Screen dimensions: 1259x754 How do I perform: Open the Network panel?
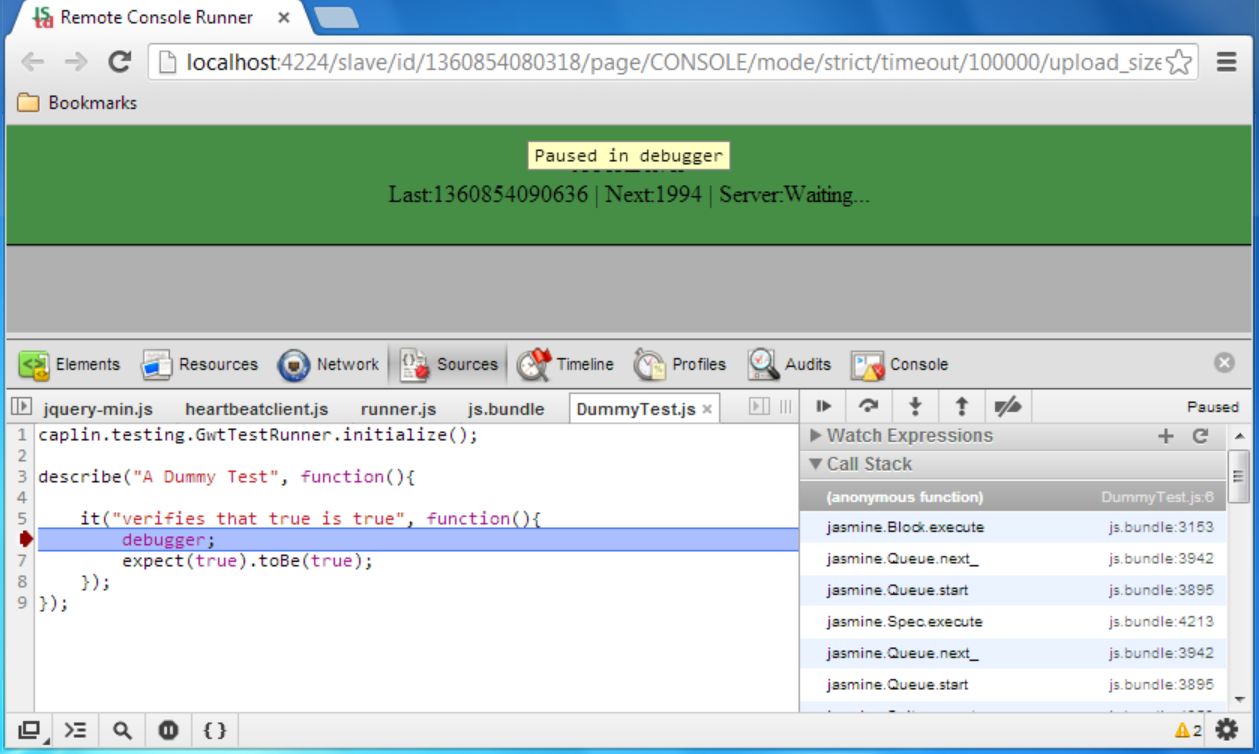(x=328, y=365)
